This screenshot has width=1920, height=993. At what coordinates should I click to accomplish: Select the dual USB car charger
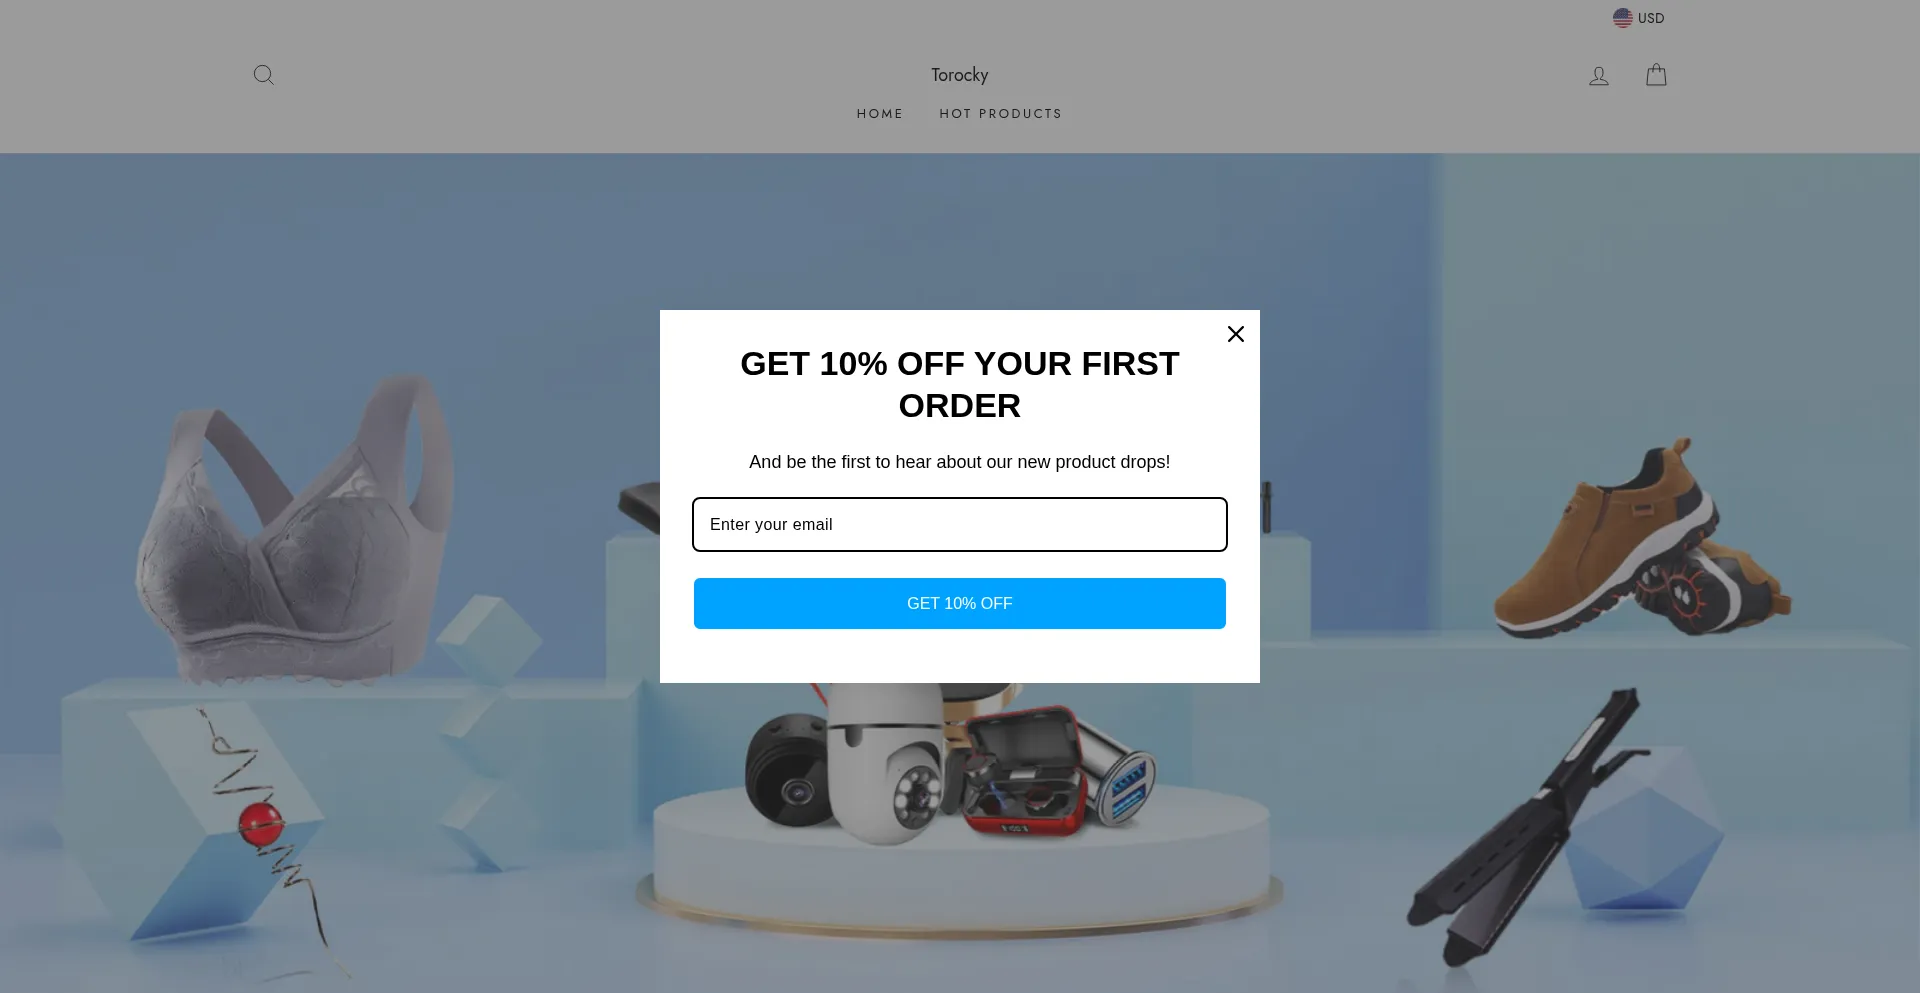tap(1121, 778)
